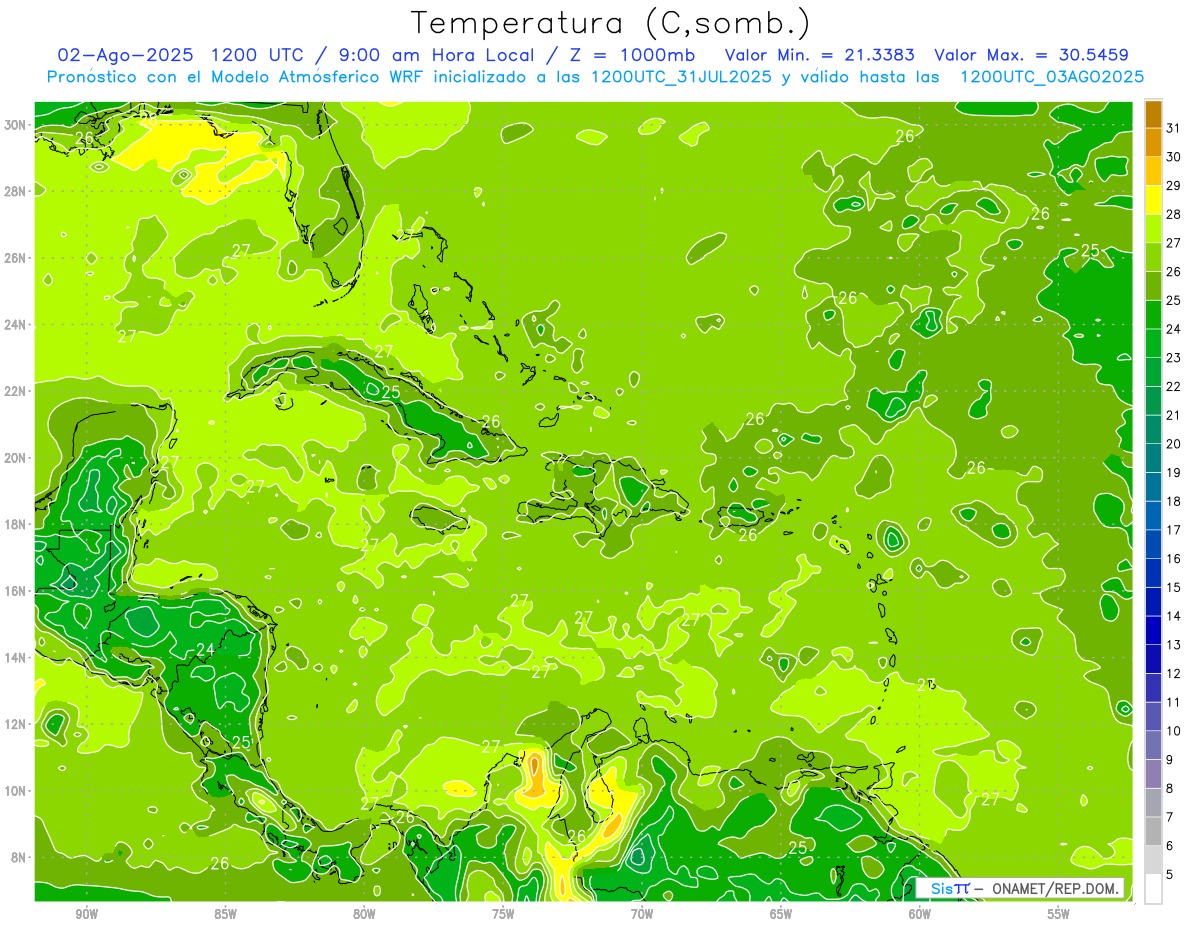
Task: Click the 80W longitude axis label
Action: (364, 915)
